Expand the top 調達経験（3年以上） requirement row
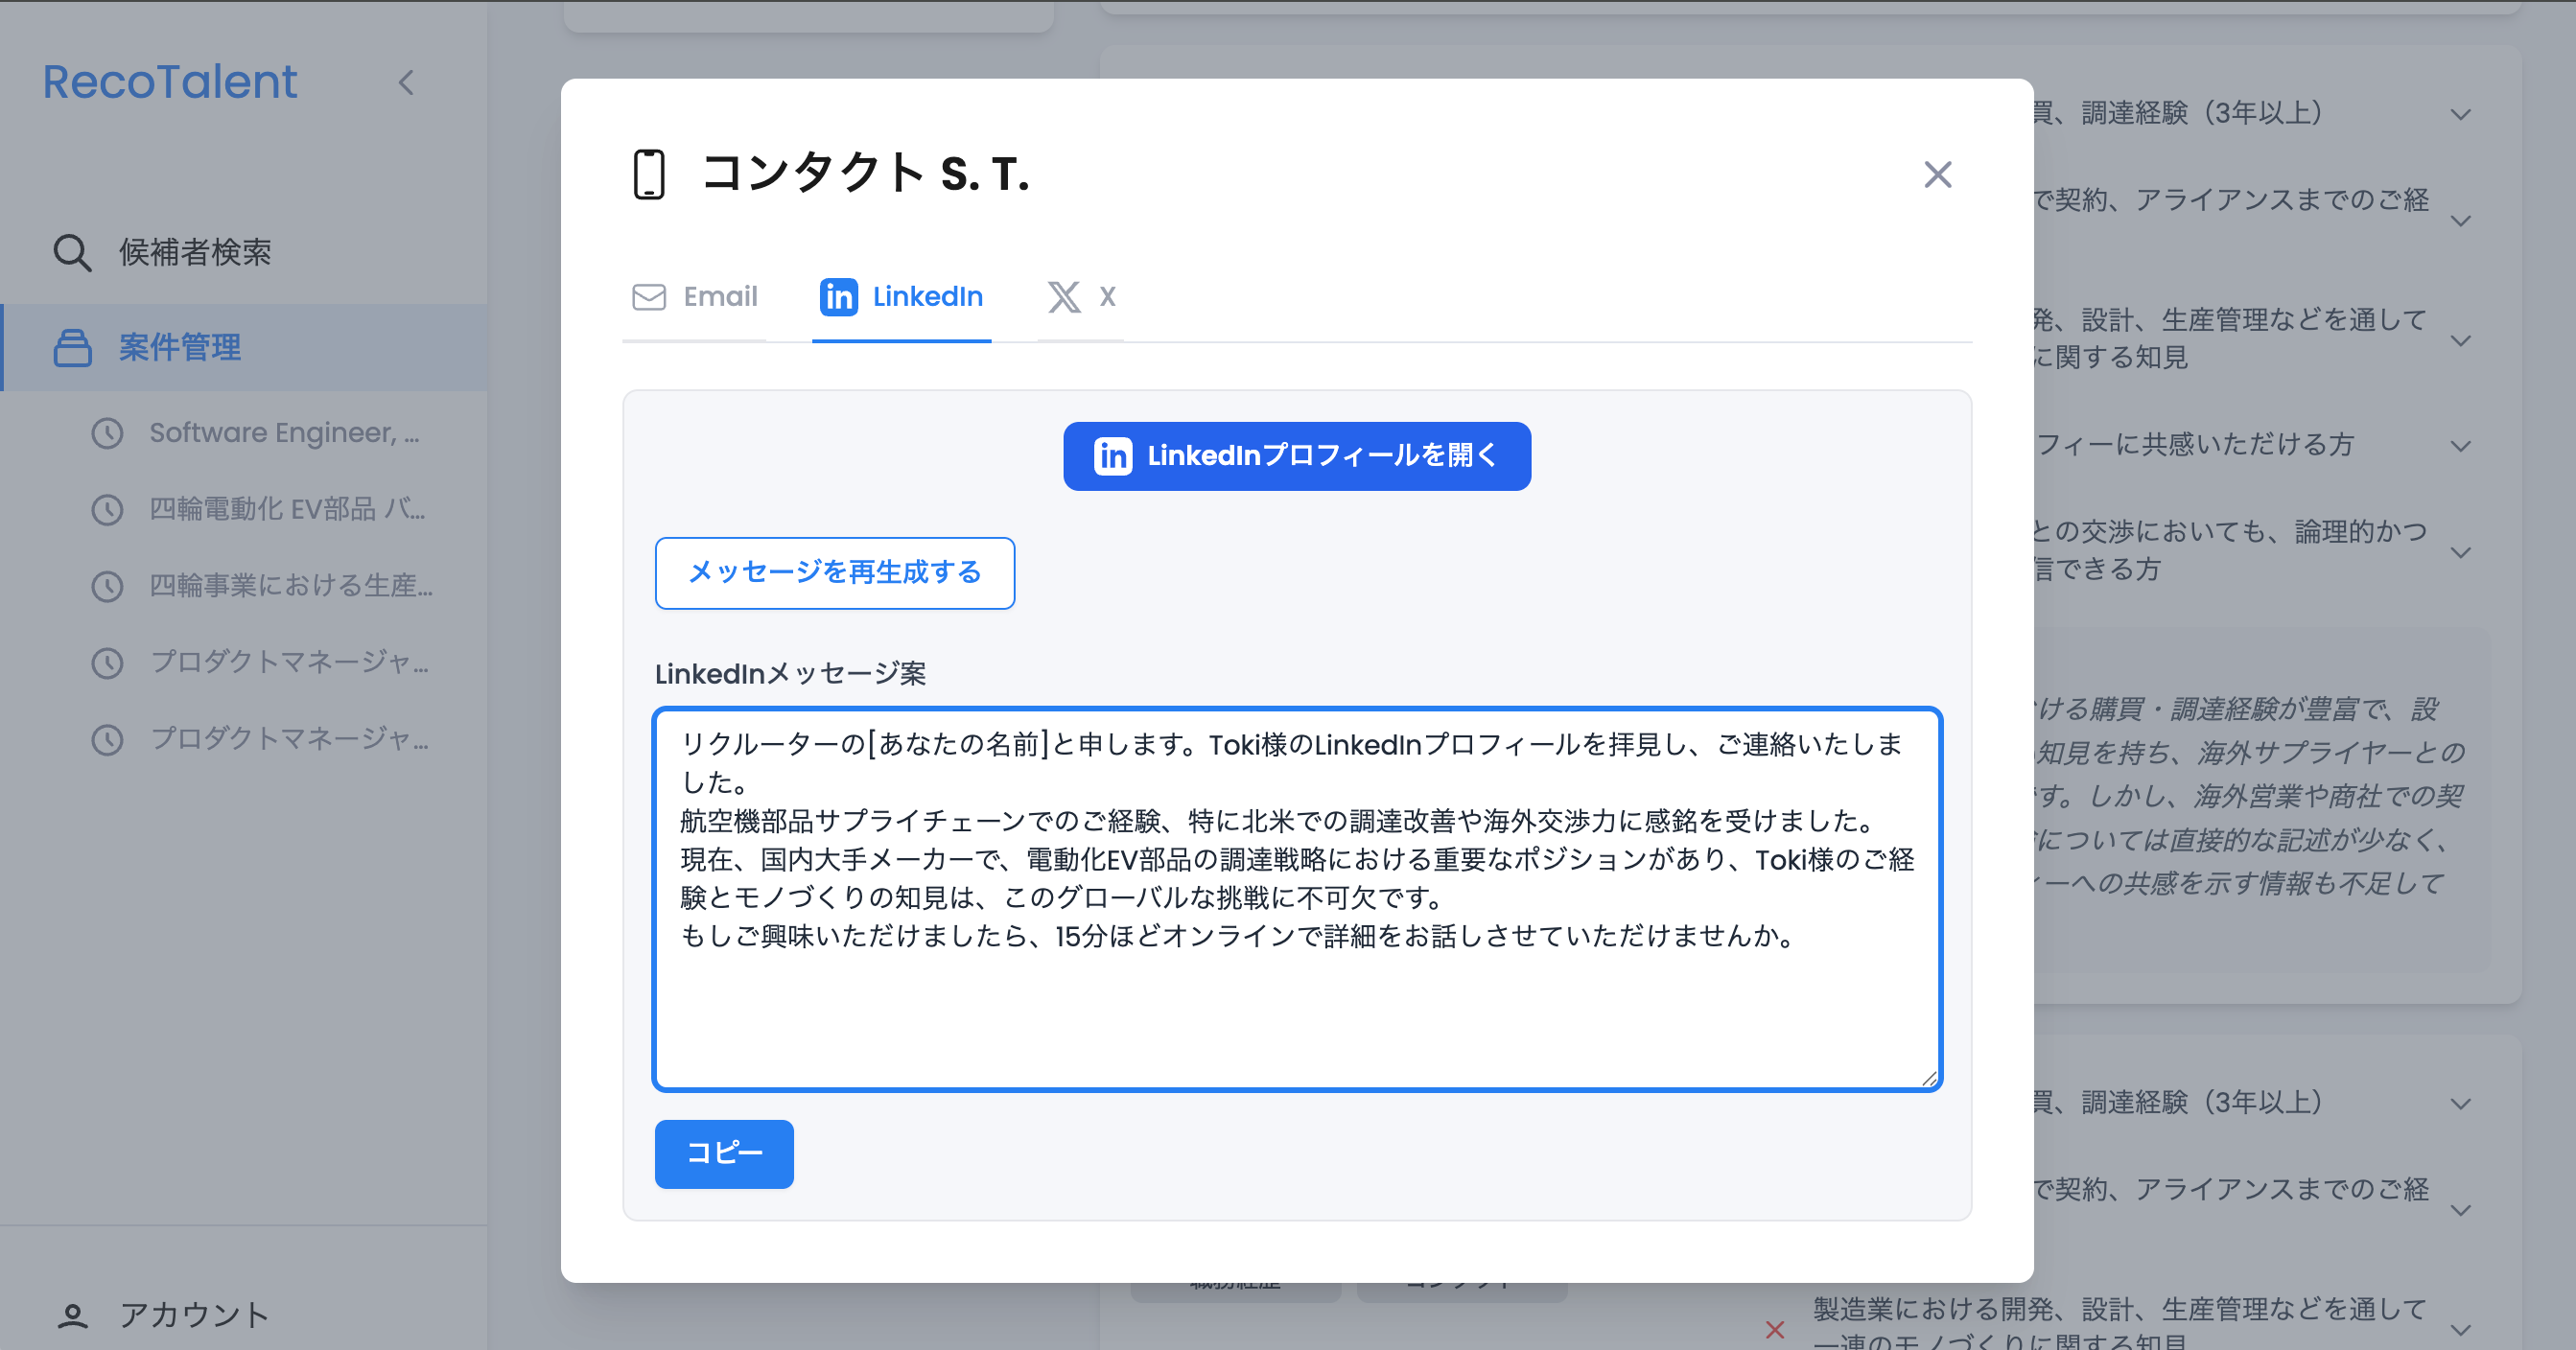Viewport: 2576px width, 1350px height. click(2460, 115)
